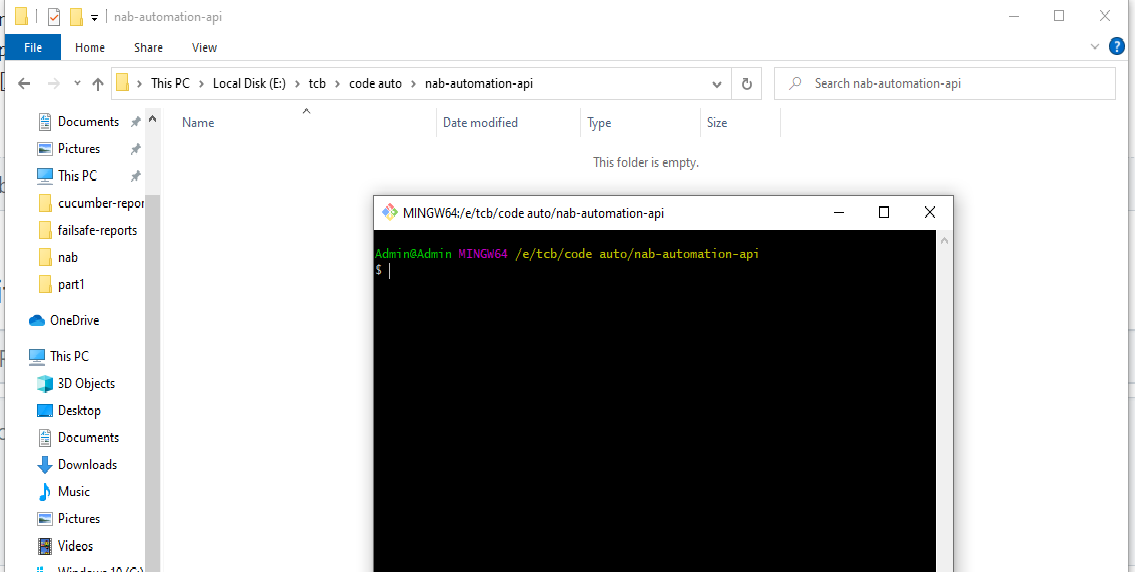Click the Videos filmstrip icon

(45, 546)
